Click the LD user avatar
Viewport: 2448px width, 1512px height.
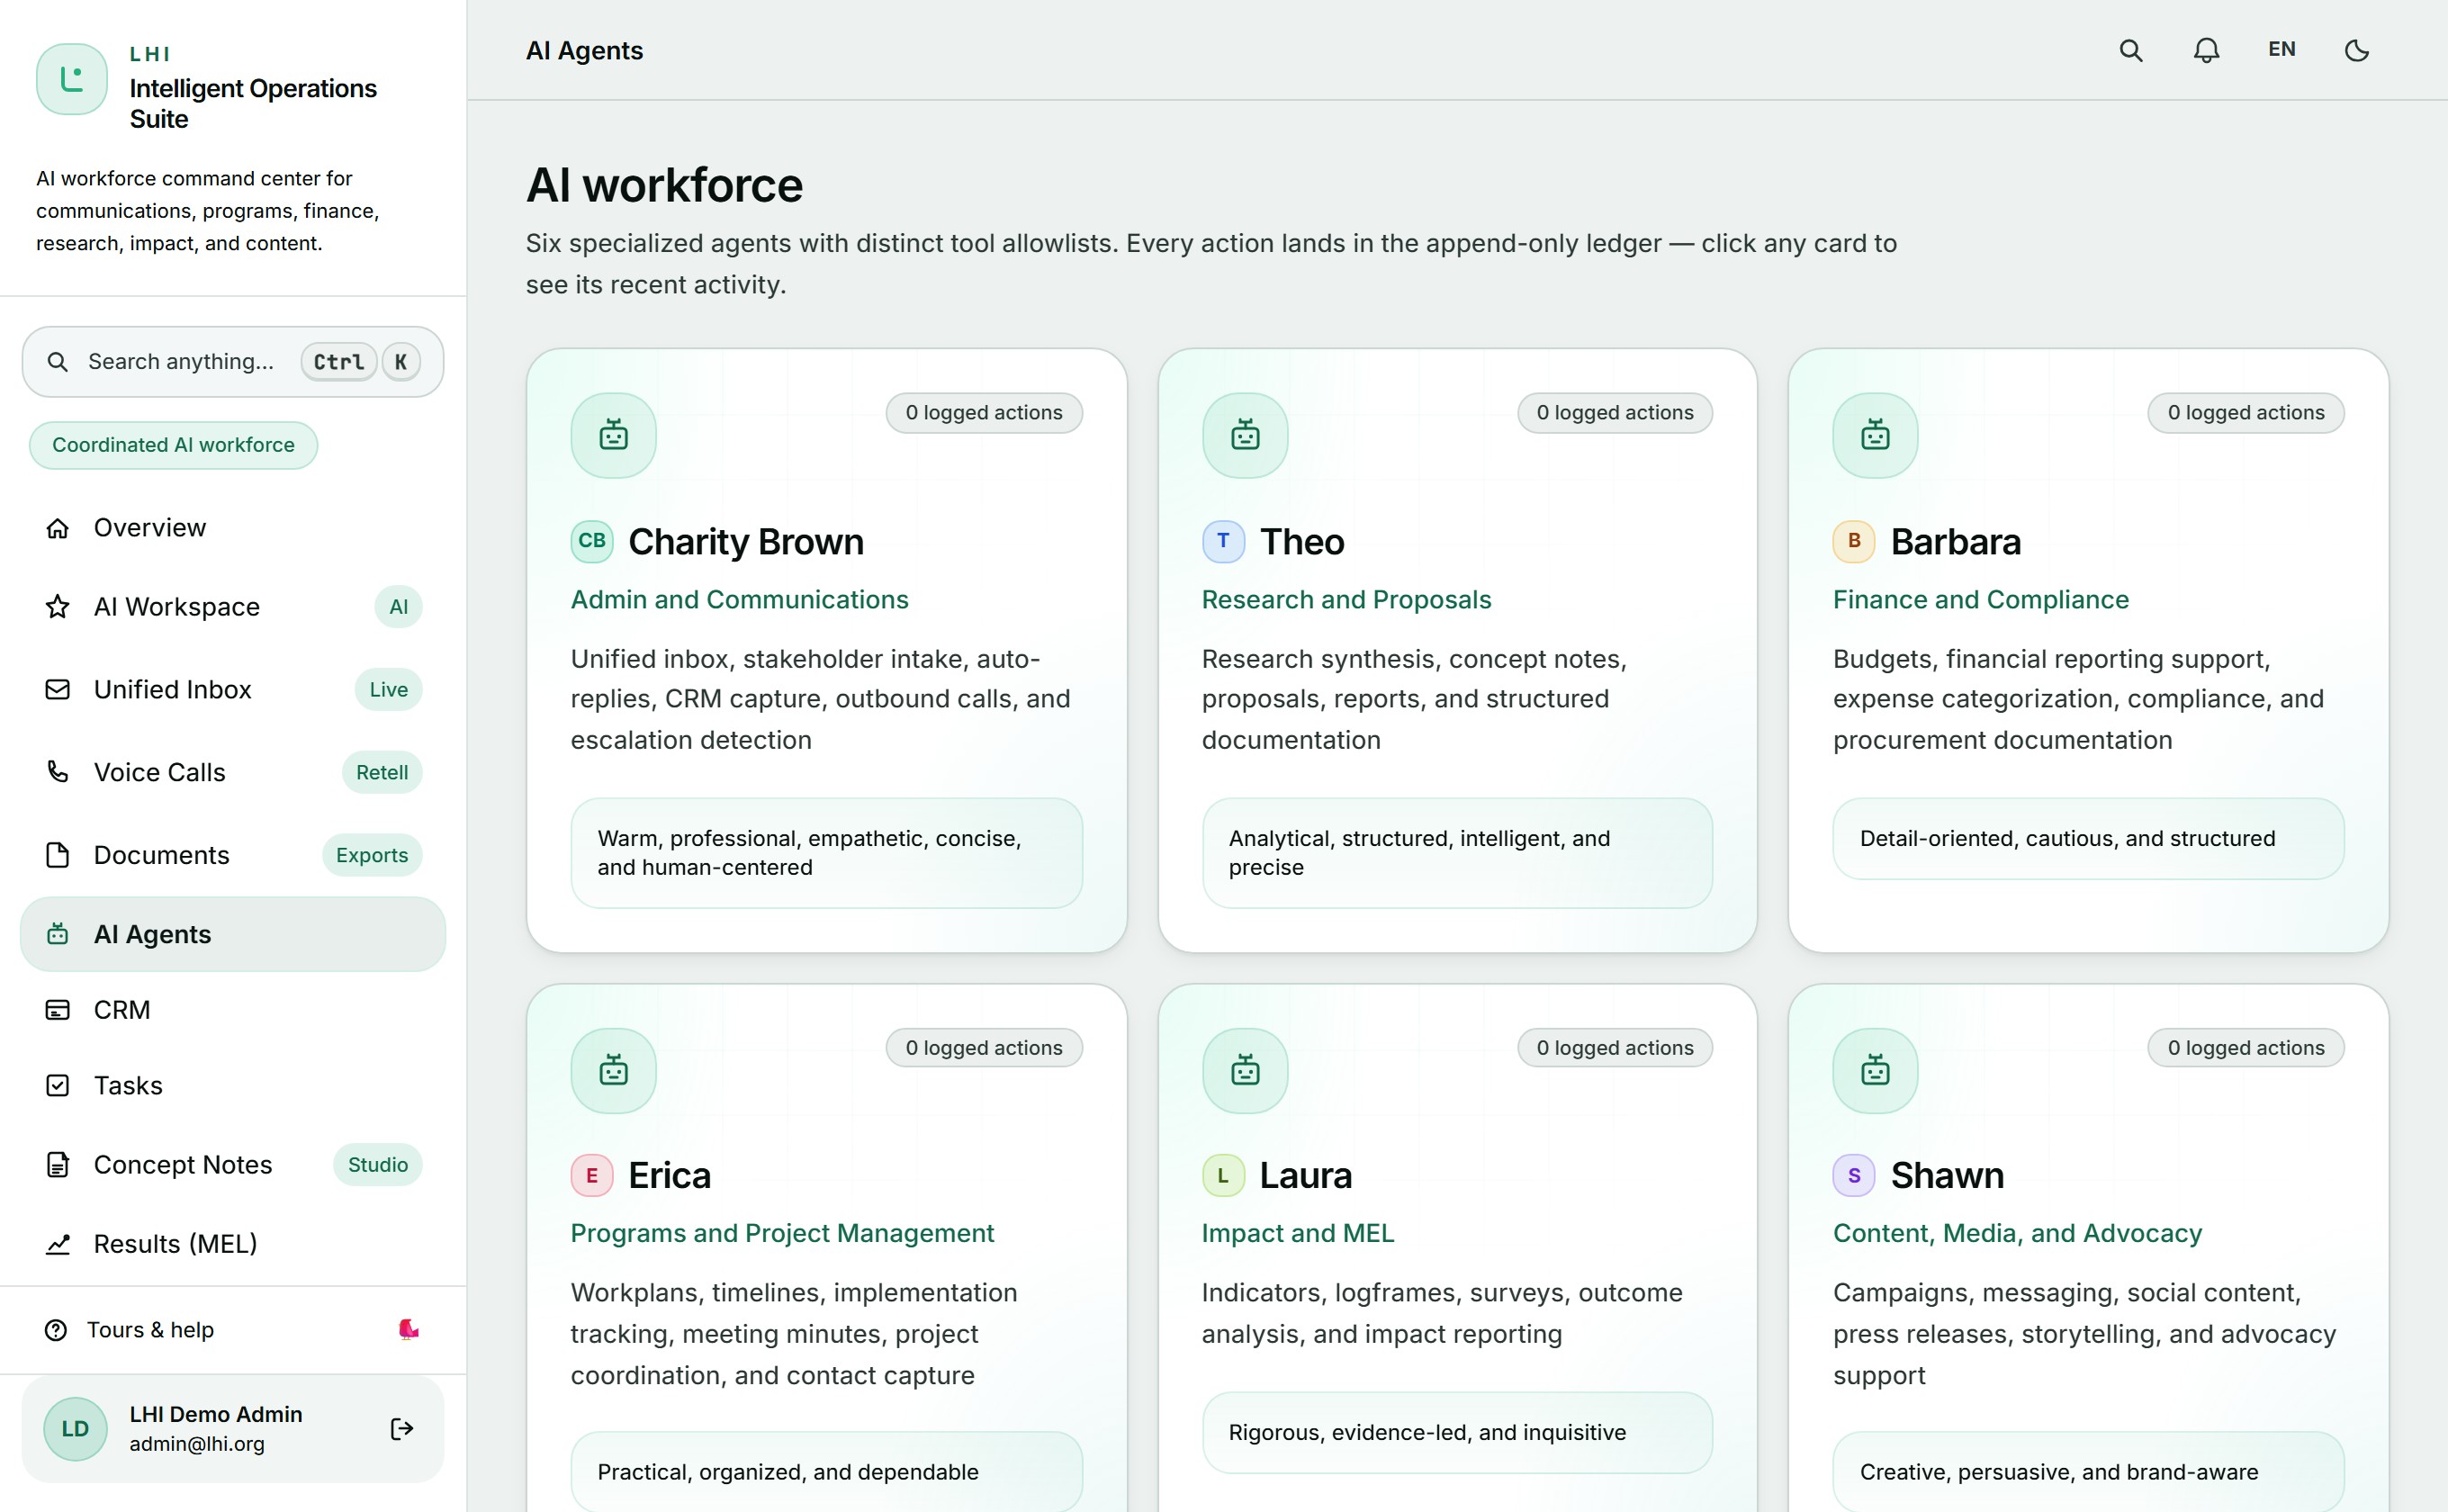(75, 1428)
